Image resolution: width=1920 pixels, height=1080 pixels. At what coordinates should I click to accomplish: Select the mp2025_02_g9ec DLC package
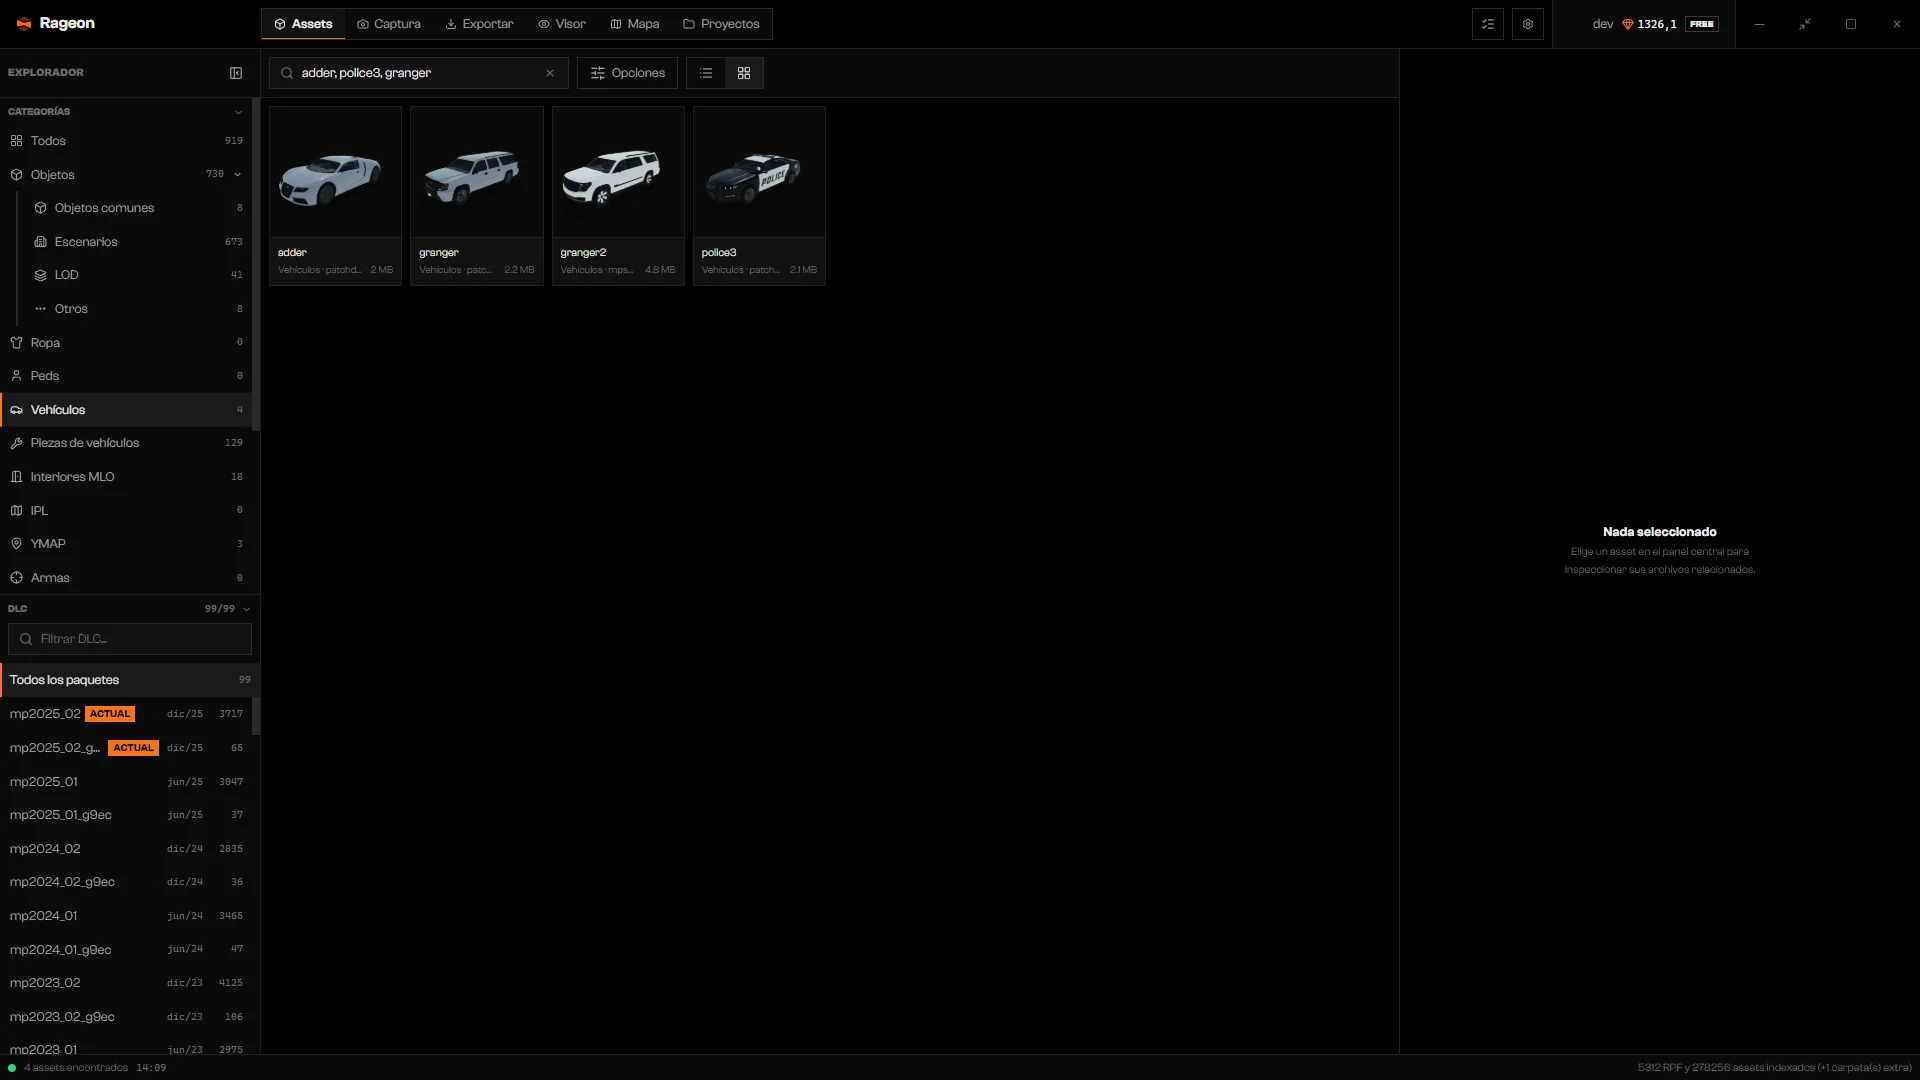[x=126, y=748]
